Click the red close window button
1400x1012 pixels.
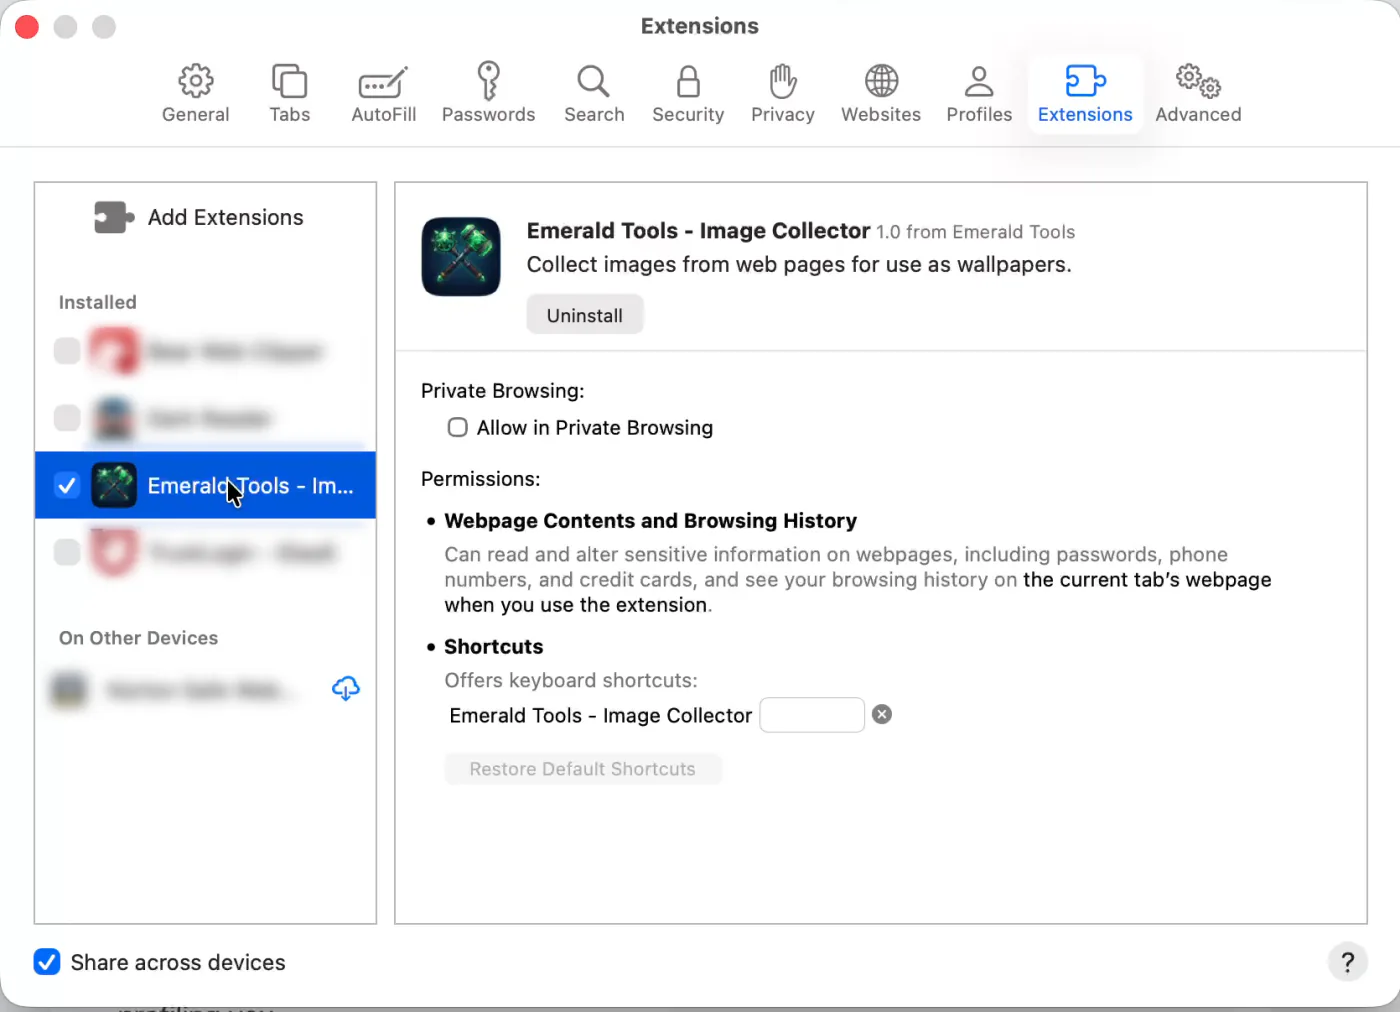coord(27,27)
